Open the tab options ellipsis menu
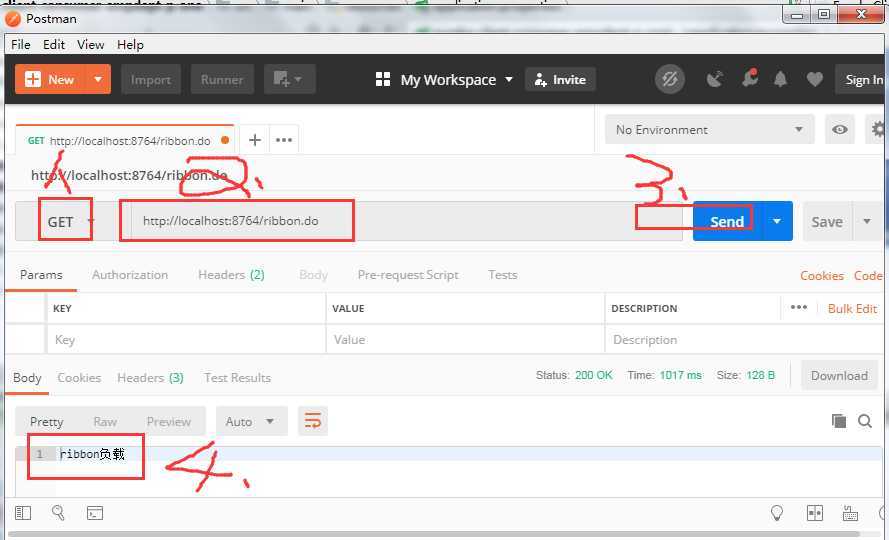 [x=283, y=140]
